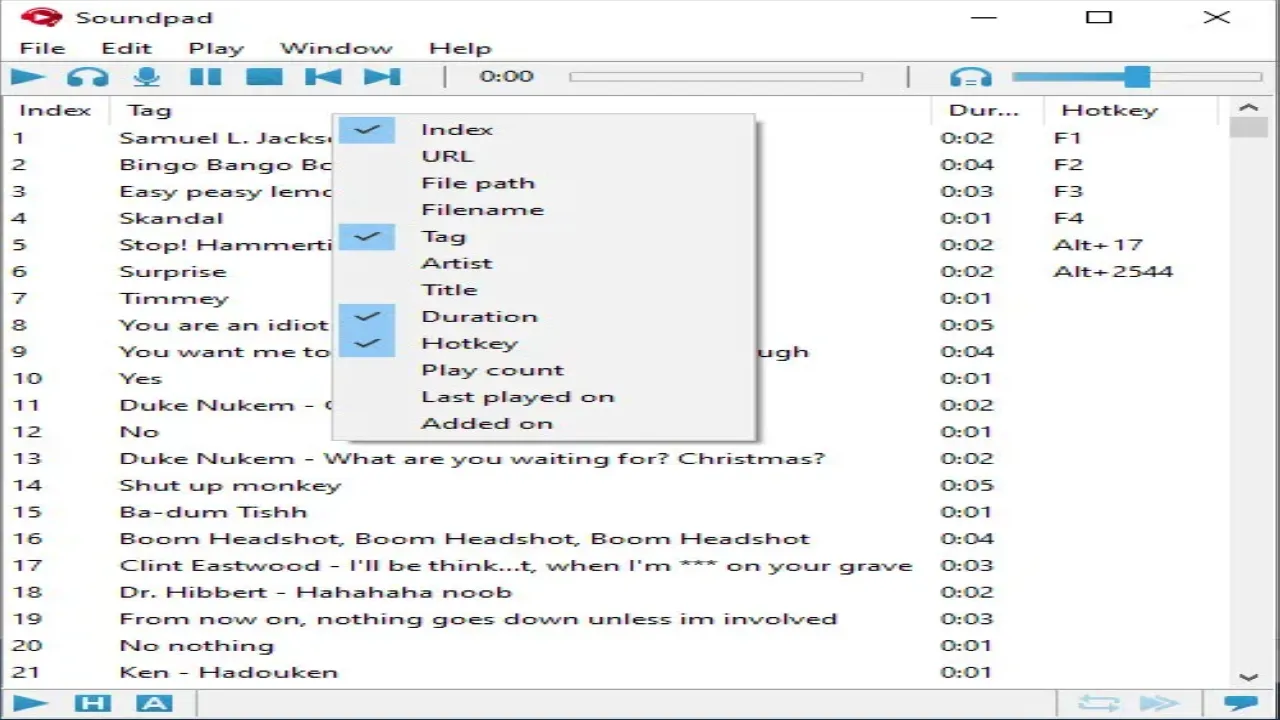The image size is (1280, 720).
Task: Play sound through headphones only
Action: [x=88, y=76]
